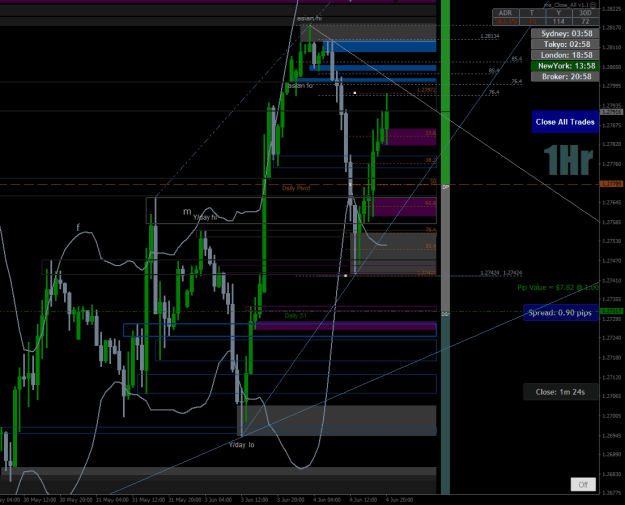Click the Sydney: 03:58 clock label

(x=565, y=33)
